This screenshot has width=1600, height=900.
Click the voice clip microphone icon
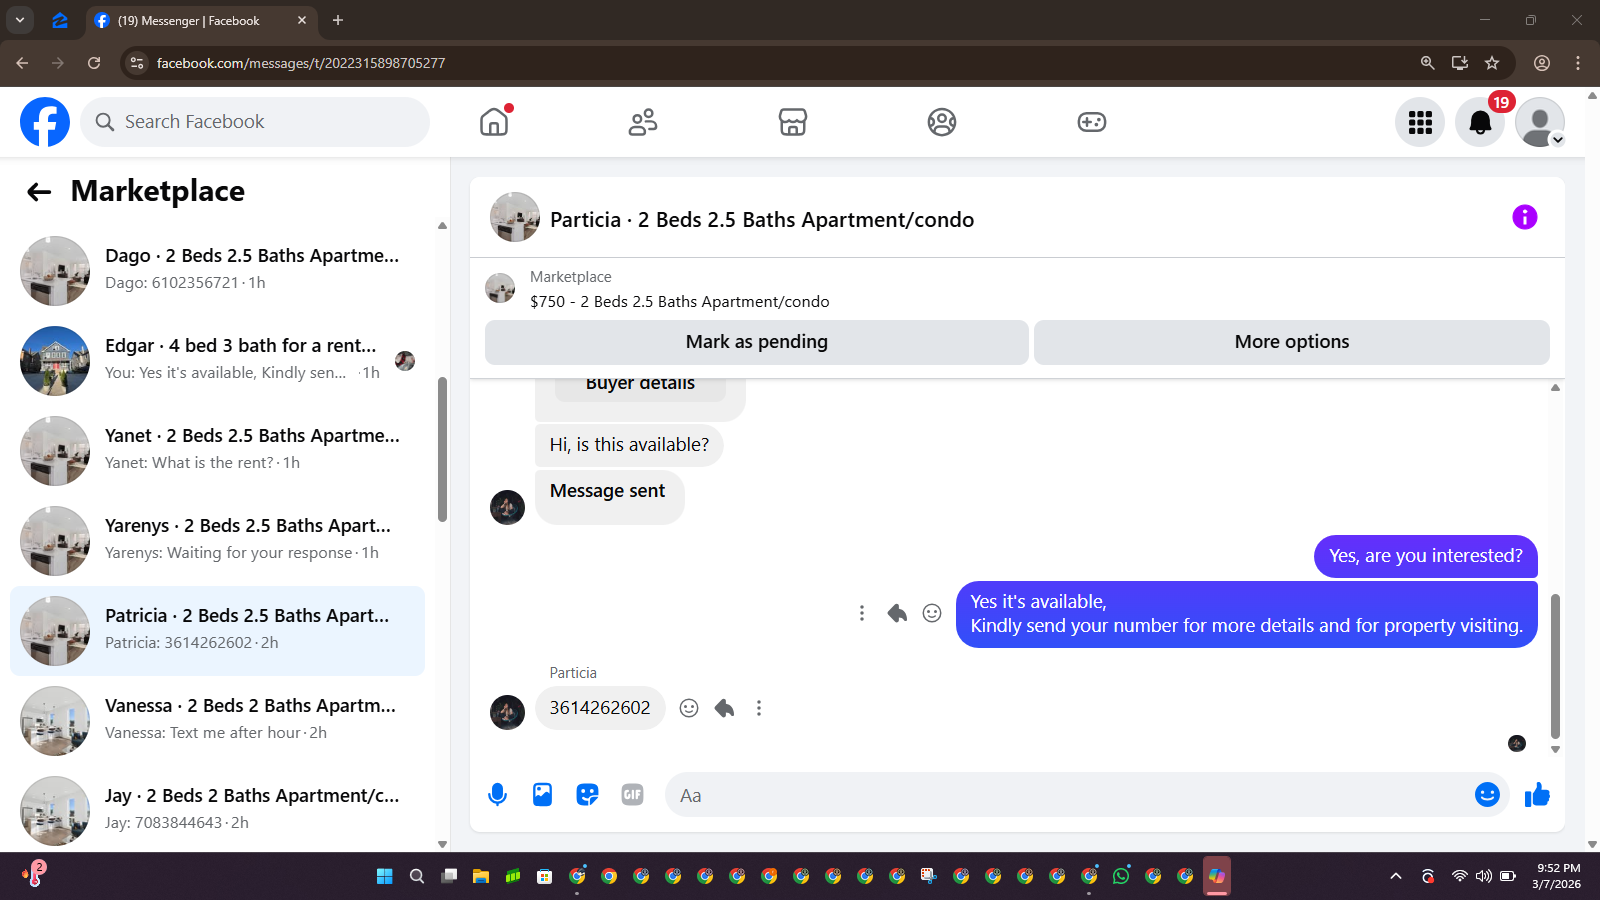(x=497, y=795)
